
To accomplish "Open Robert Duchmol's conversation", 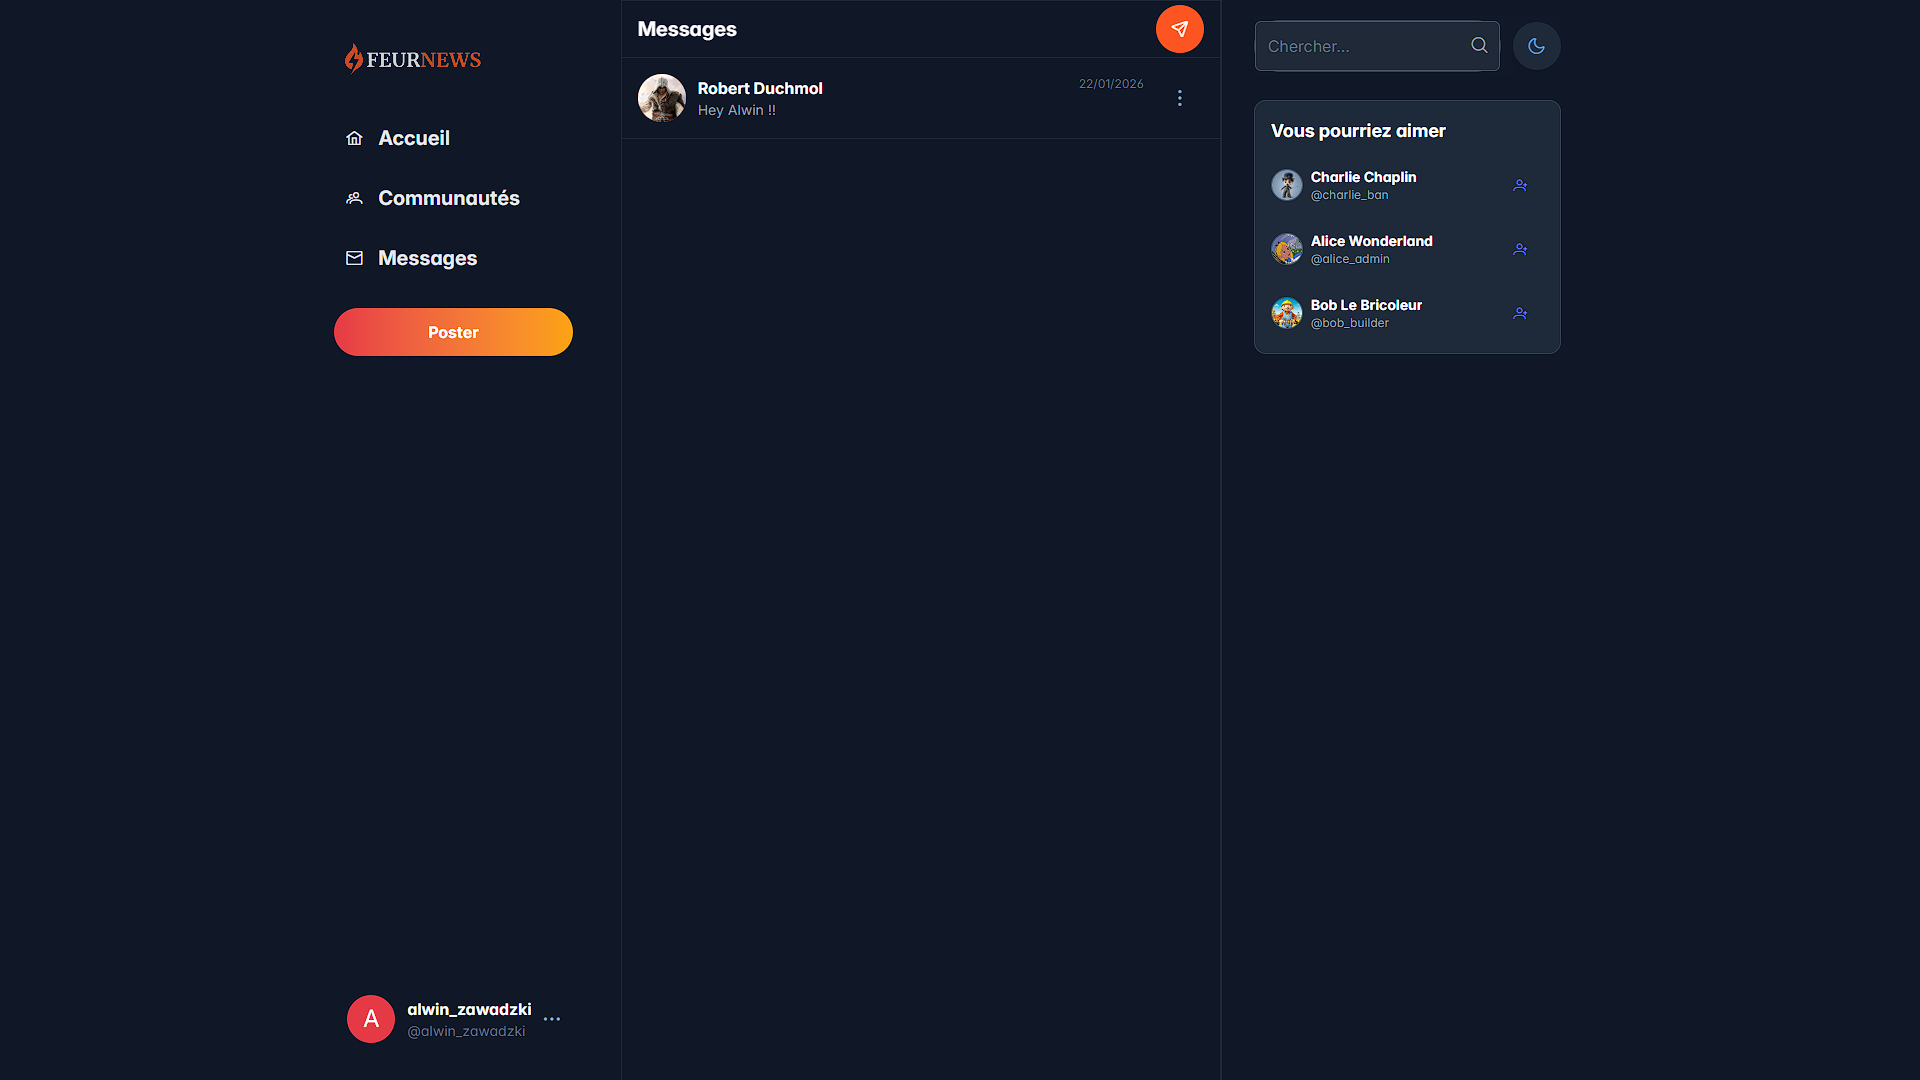I will click(x=880, y=98).
